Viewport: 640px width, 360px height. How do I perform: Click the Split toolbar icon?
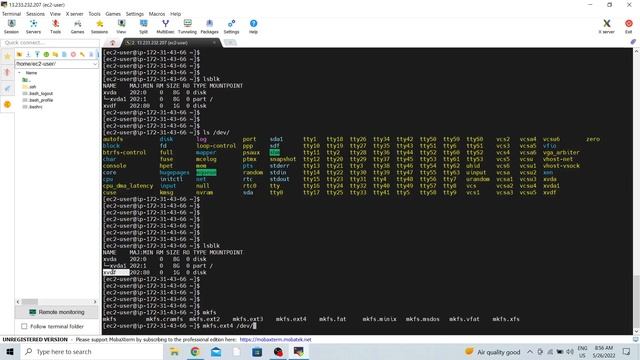(x=143, y=27)
